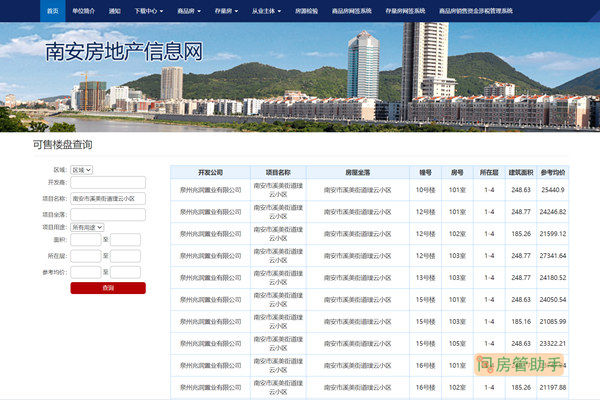Select the price cell 24180.52

[x=553, y=278]
